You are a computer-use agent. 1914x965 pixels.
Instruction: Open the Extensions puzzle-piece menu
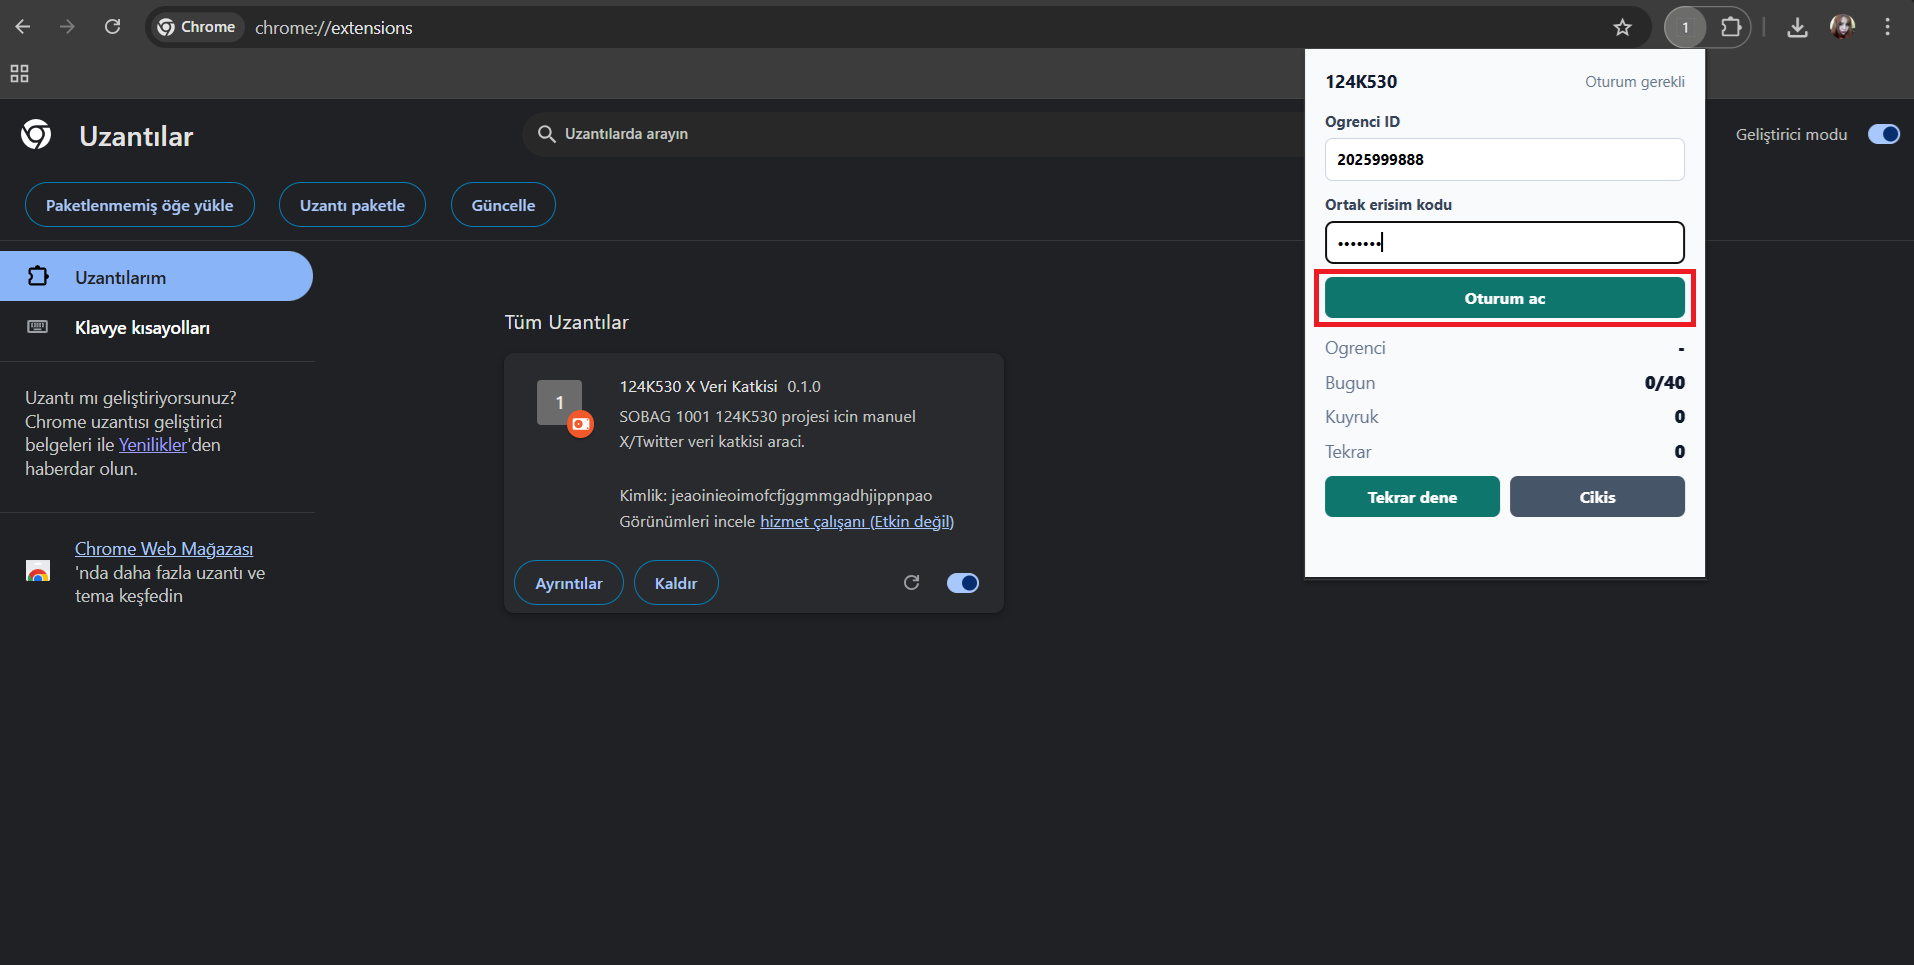pos(1731,27)
